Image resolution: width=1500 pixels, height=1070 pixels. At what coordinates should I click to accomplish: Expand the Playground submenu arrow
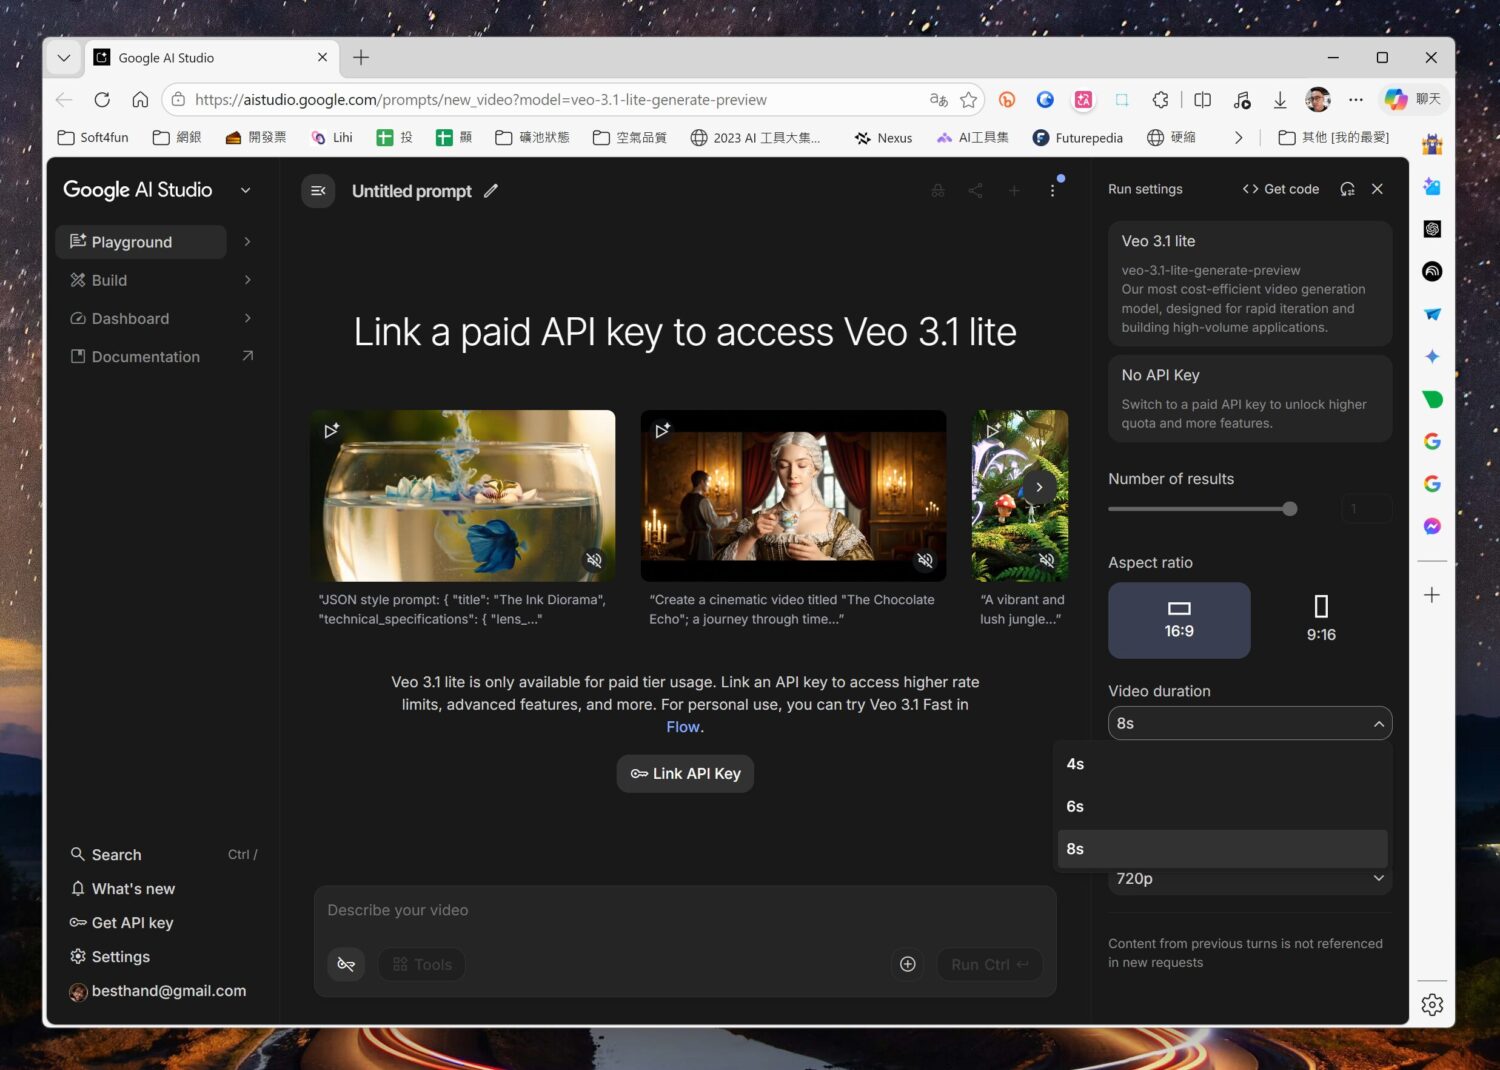tap(247, 242)
